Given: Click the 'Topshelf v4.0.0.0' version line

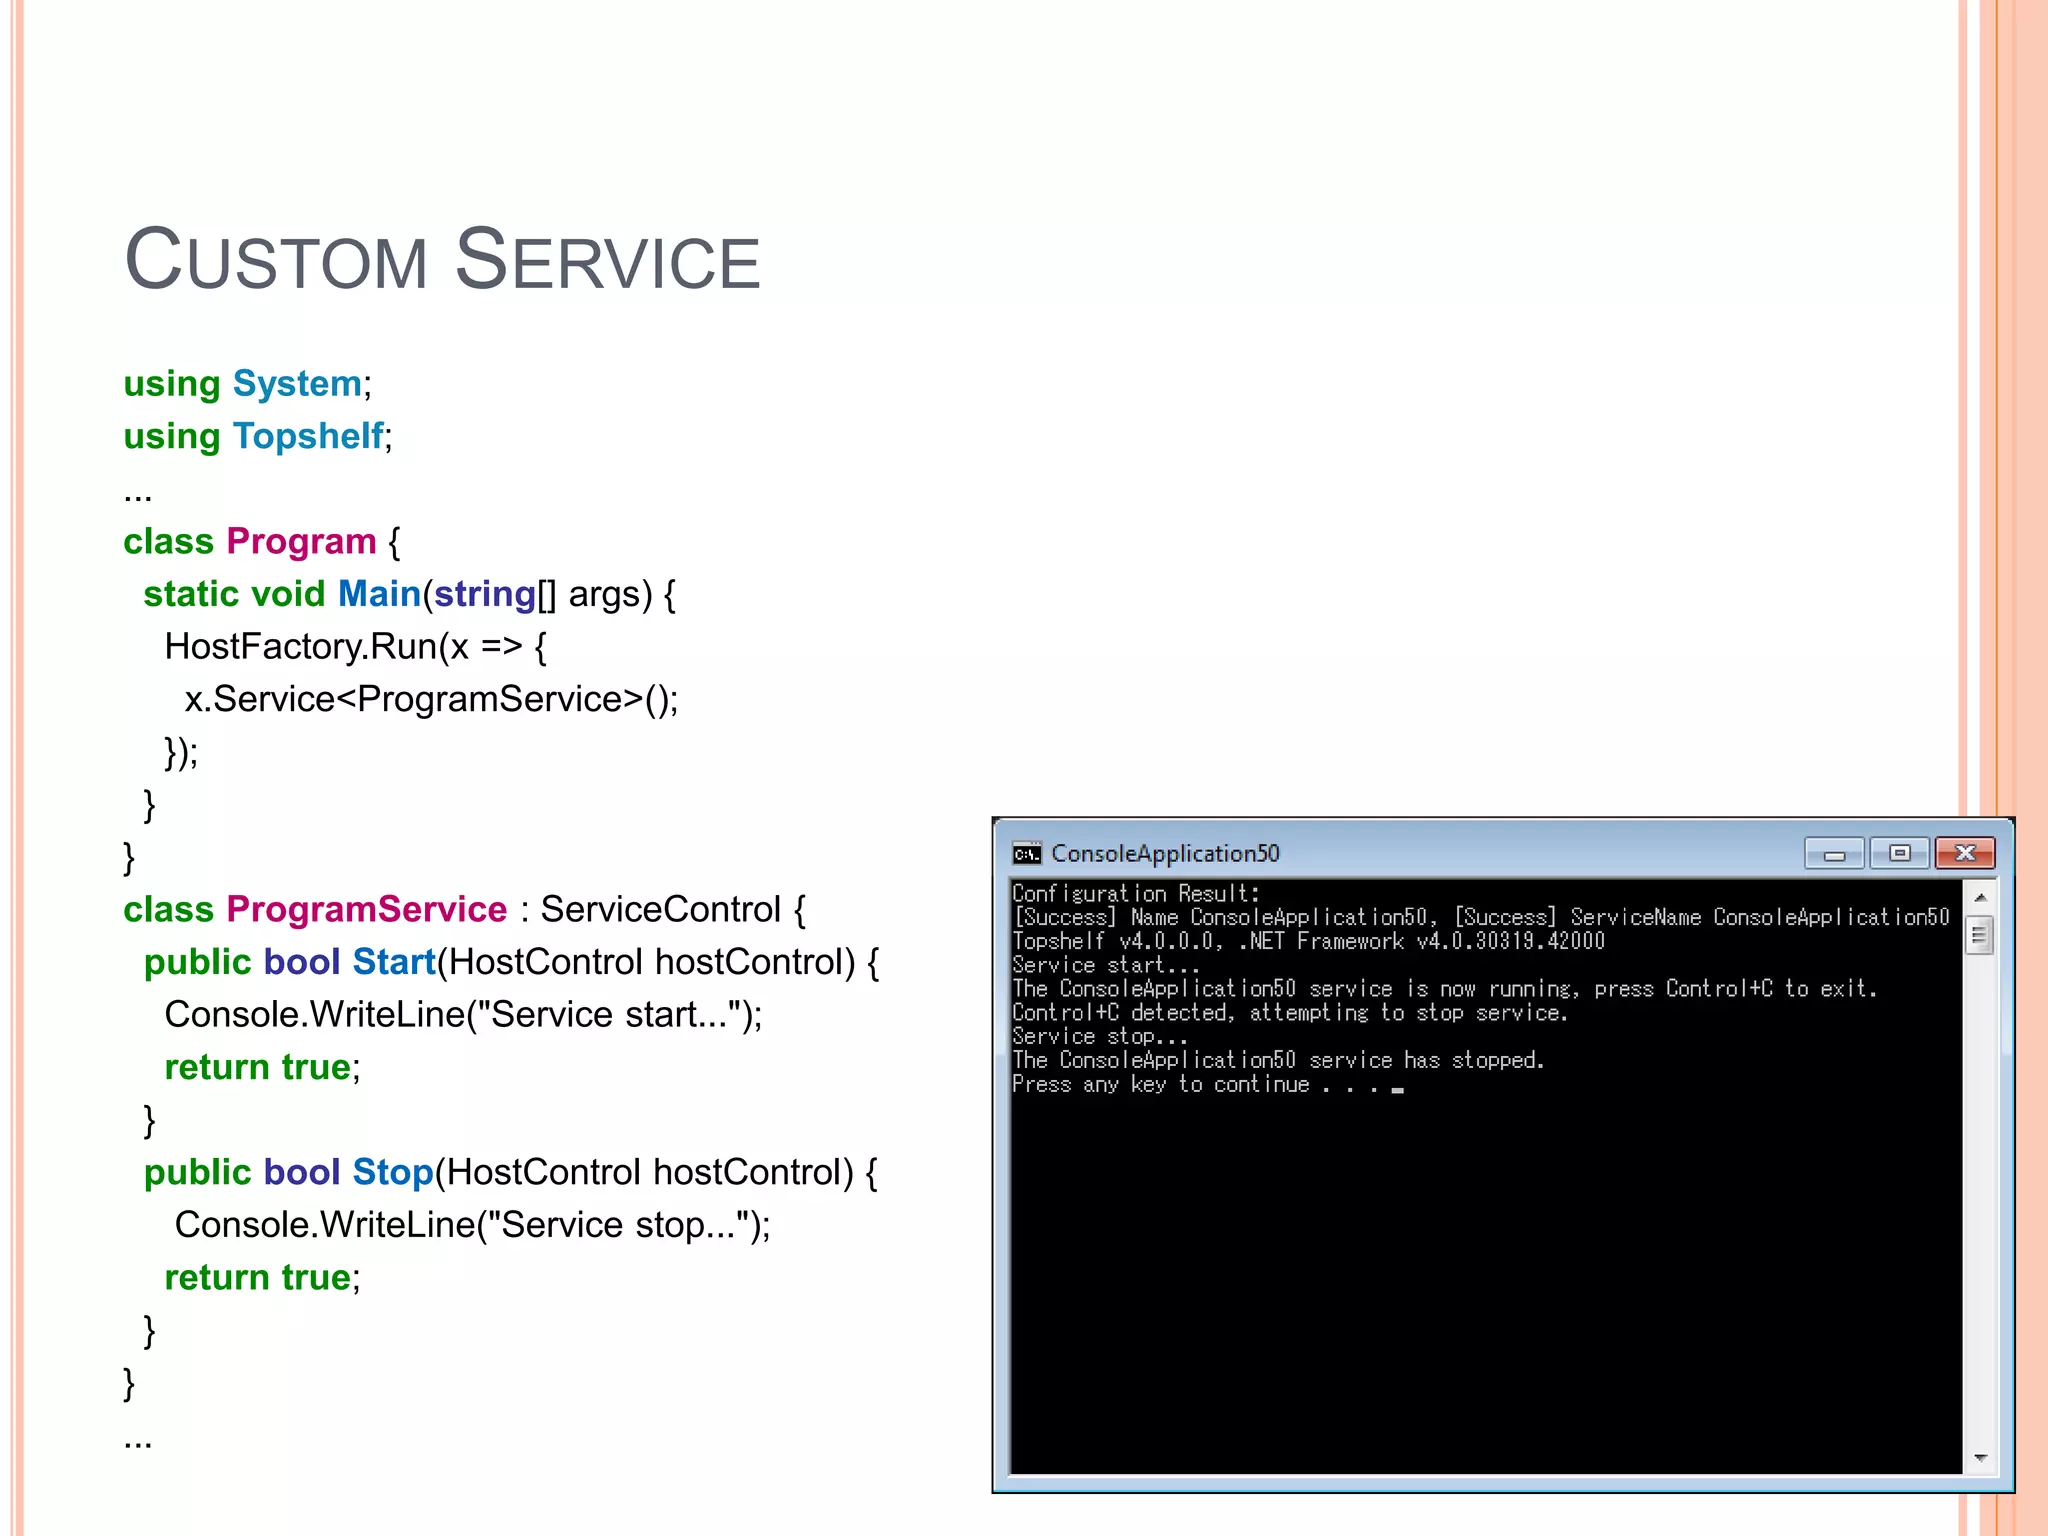Looking at the screenshot, I should 1308,941.
